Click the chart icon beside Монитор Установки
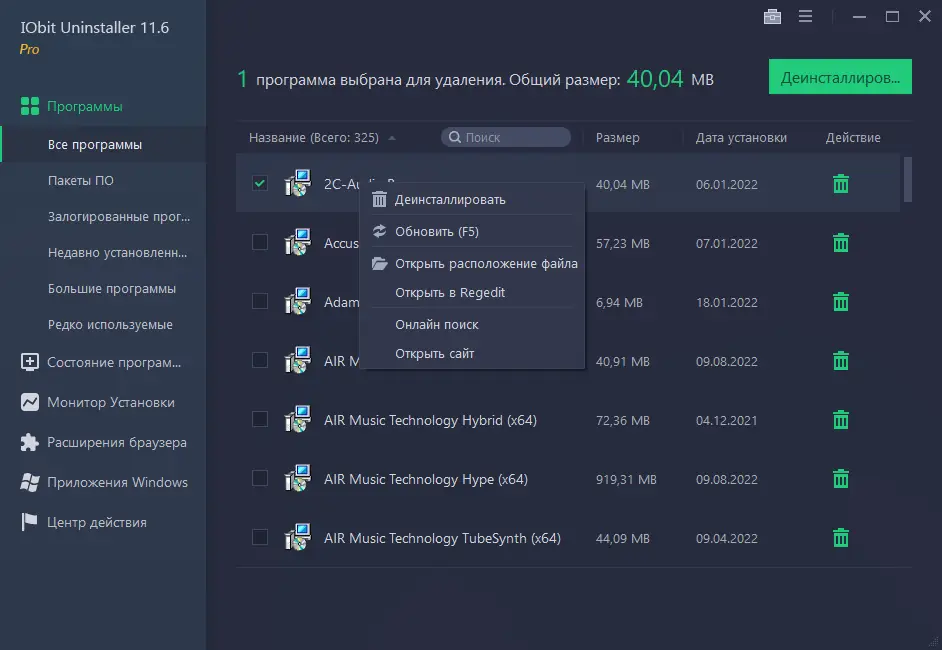 (x=28, y=402)
